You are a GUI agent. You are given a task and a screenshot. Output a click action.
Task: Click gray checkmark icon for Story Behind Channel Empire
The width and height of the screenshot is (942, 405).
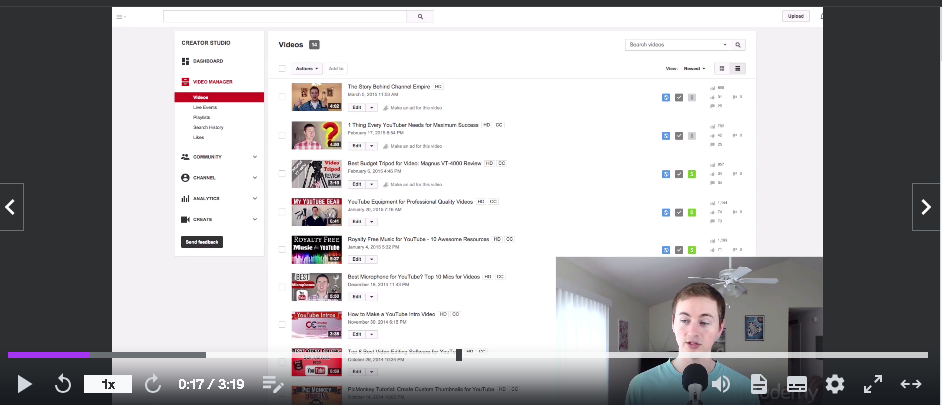click(679, 97)
